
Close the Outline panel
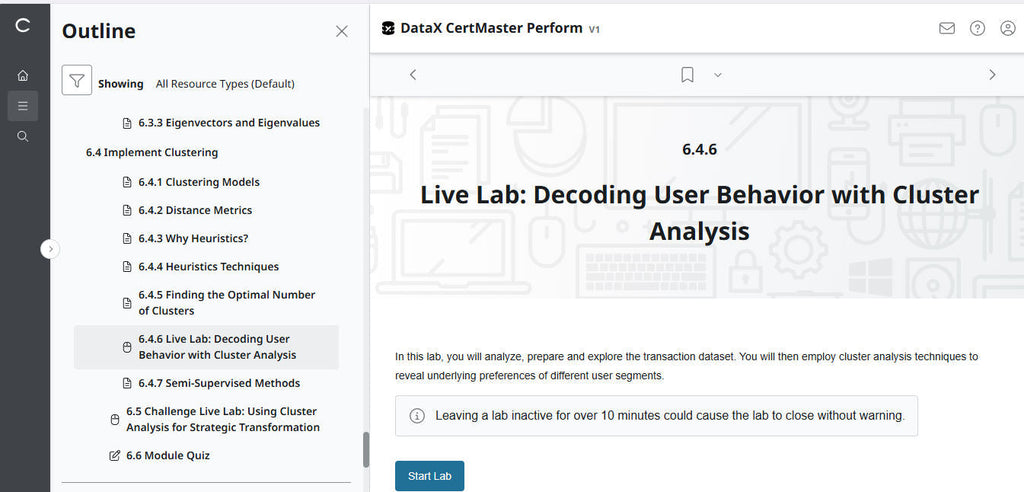coord(342,31)
